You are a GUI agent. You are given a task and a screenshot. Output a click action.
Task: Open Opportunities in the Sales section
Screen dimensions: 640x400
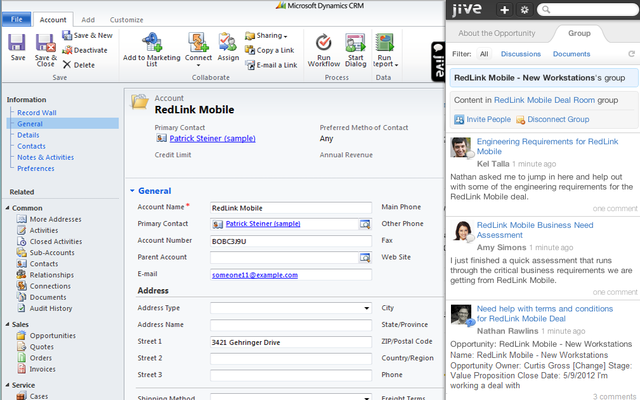click(x=54, y=335)
